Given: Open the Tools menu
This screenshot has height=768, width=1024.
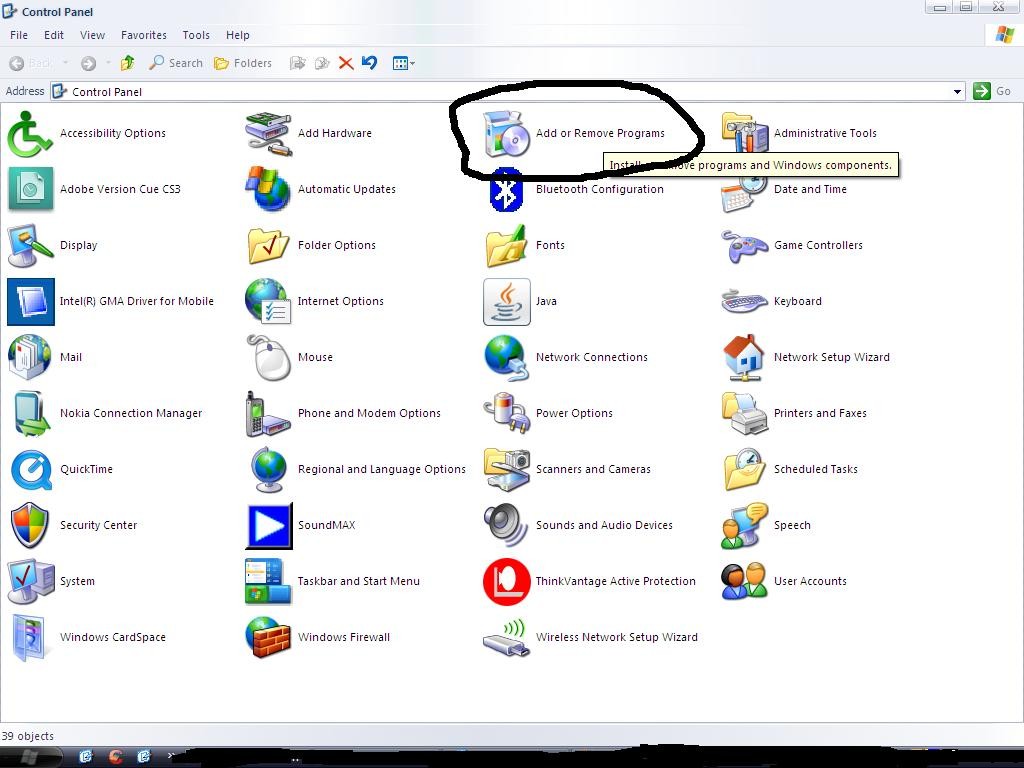Looking at the screenshot, I should tap(196, 35).
